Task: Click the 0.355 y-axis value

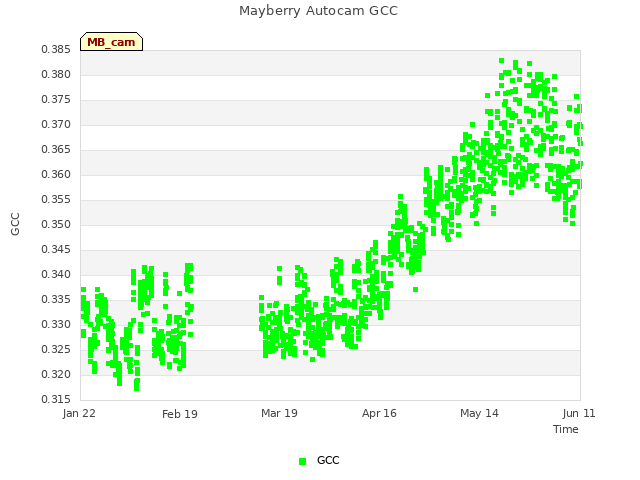Action: coord(56,199)
